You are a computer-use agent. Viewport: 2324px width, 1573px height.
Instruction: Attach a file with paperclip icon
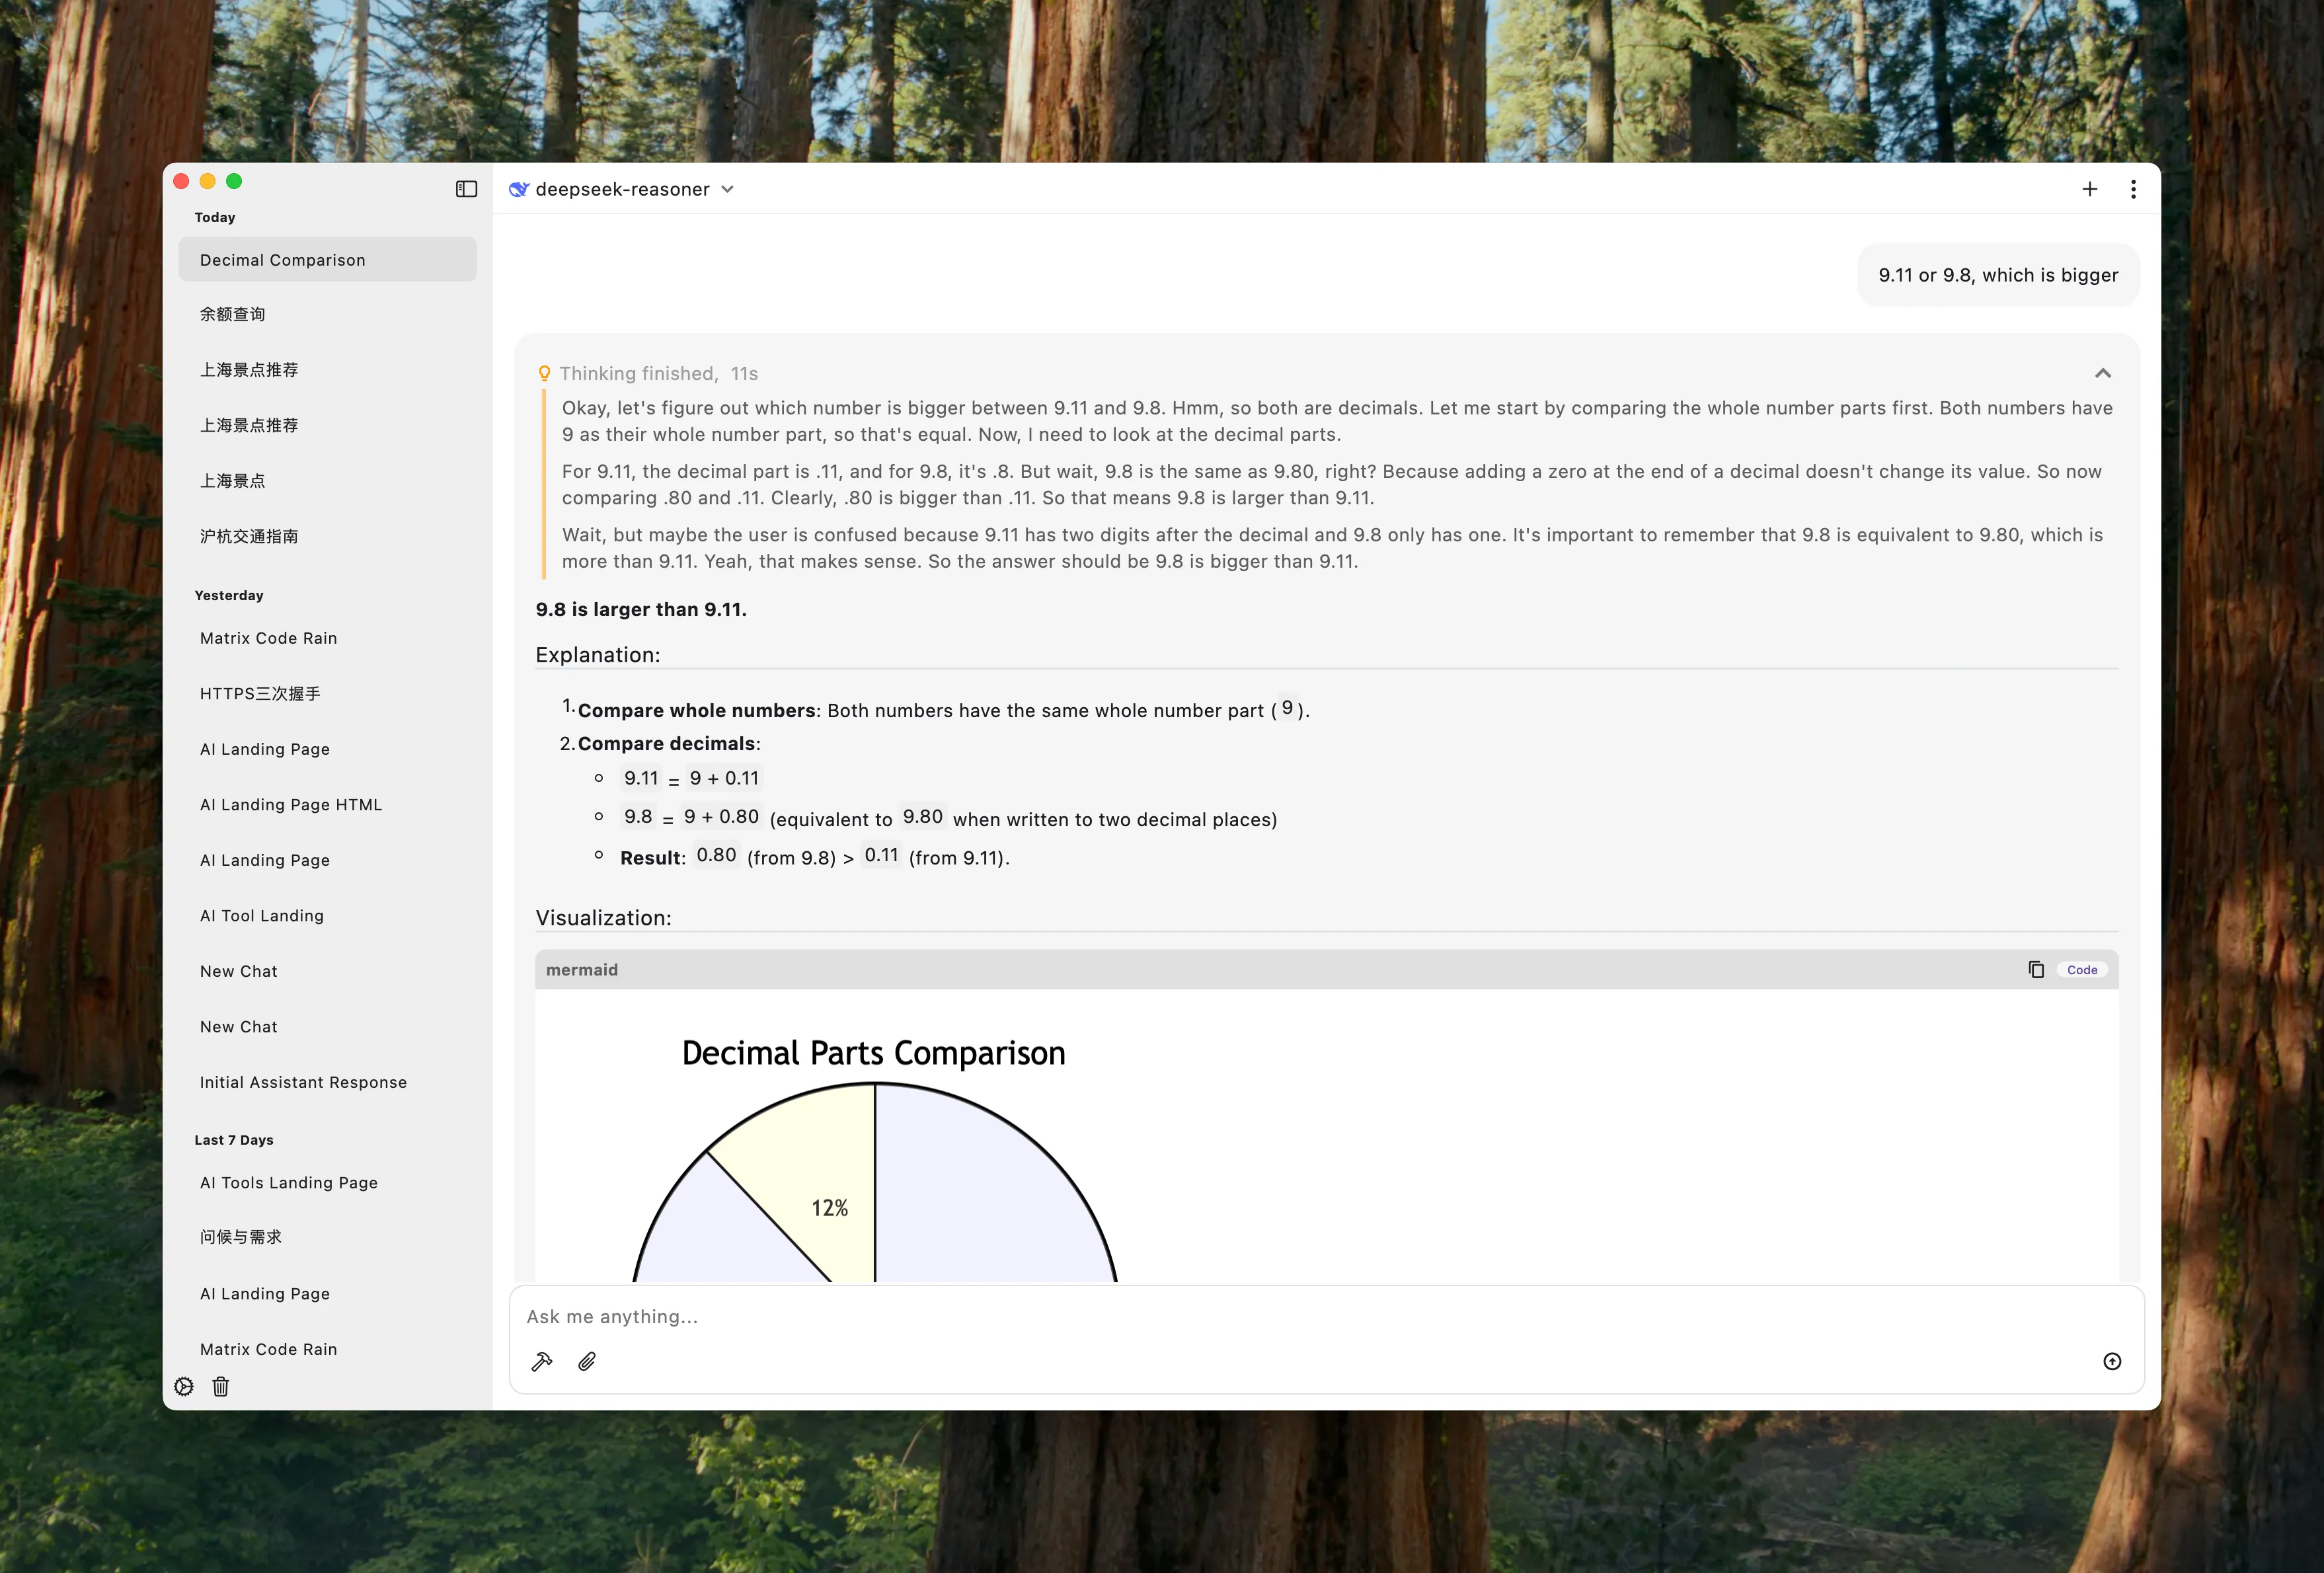tap(587, 1361)
